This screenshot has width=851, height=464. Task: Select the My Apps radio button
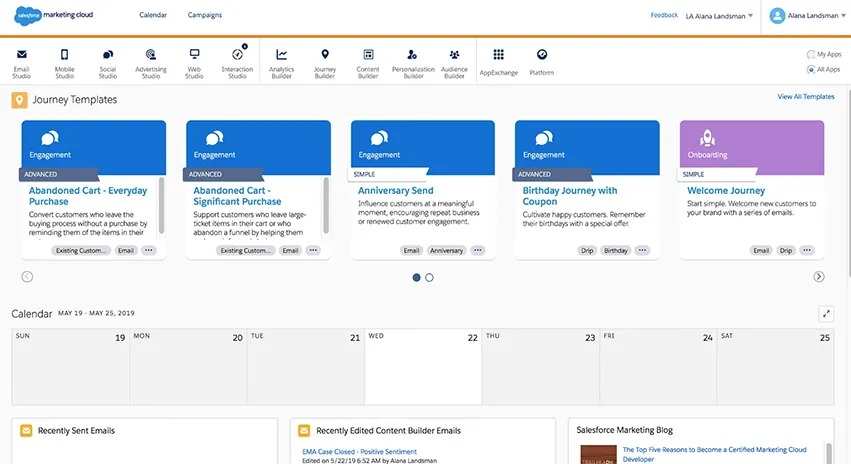(x=811, y=54)
